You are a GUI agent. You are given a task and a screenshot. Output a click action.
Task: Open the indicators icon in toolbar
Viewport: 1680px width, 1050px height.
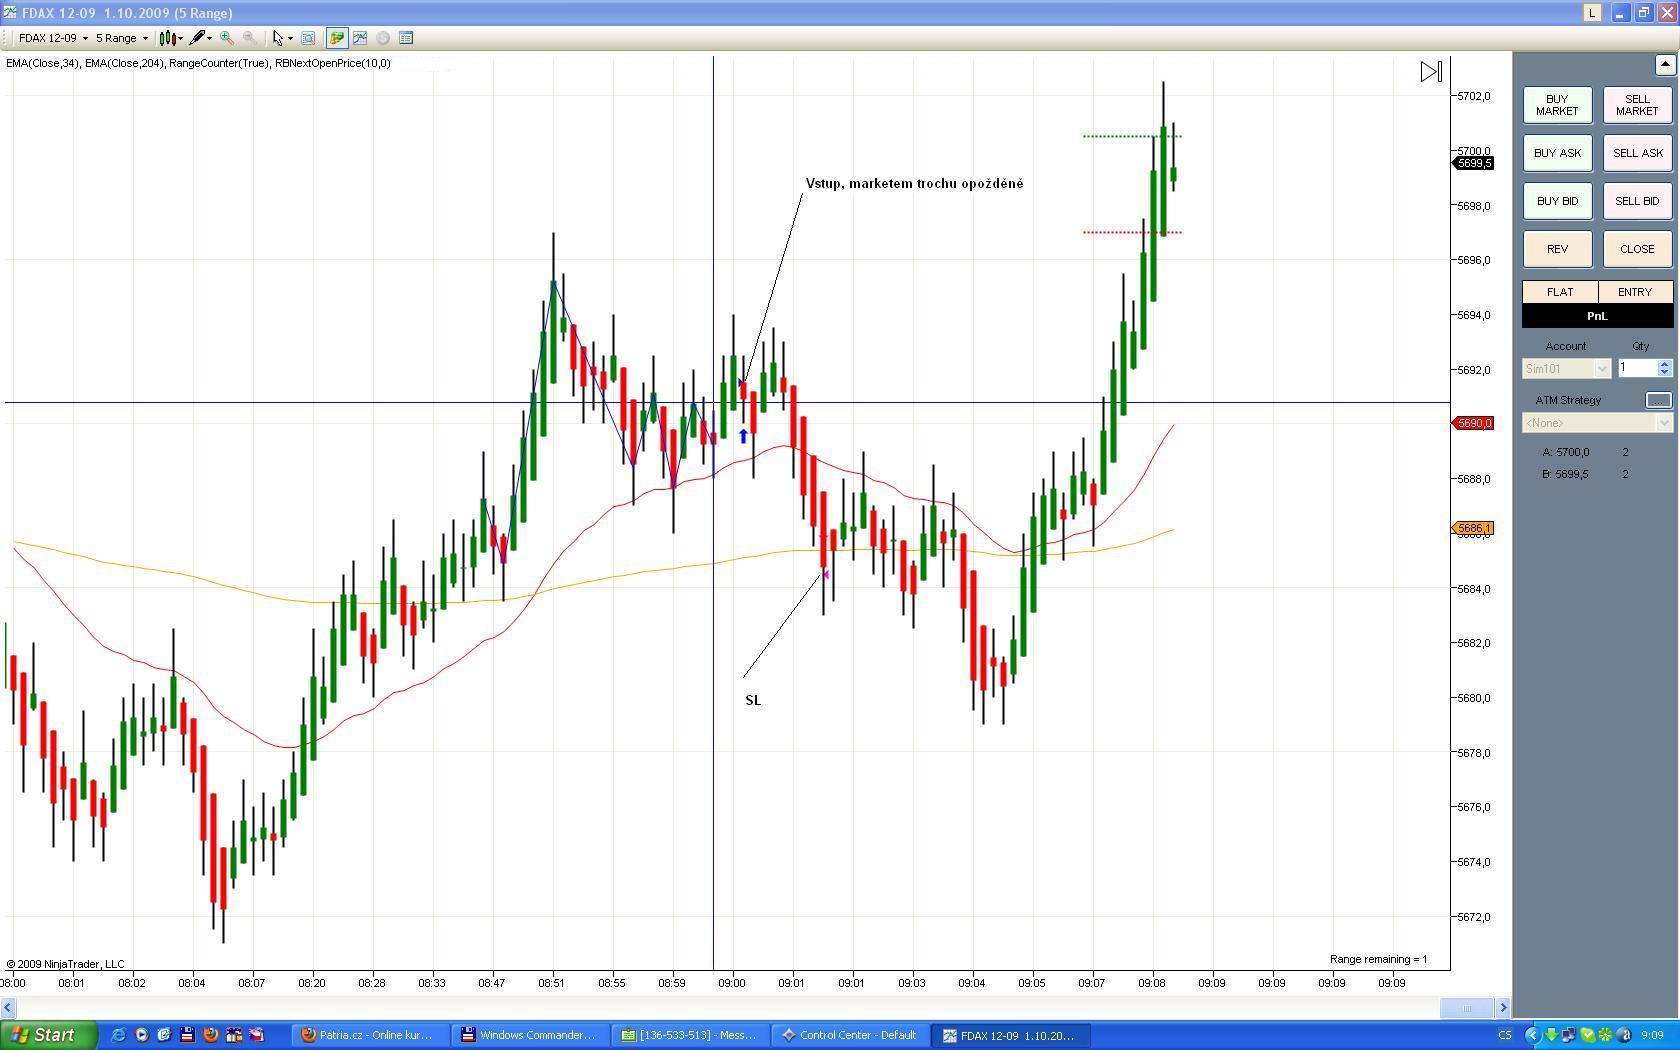click(x=360, y=38)
